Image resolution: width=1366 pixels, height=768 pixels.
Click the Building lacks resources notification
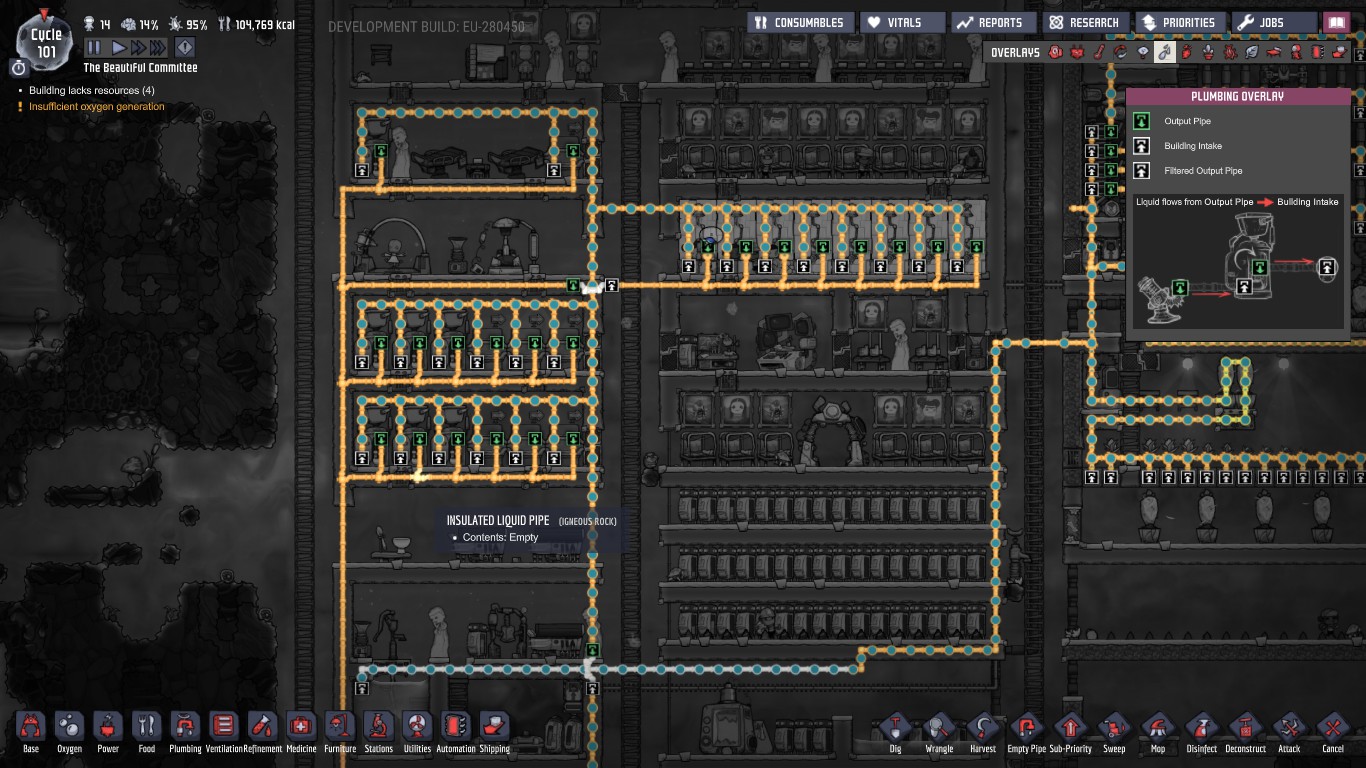[x=91, y=91]
